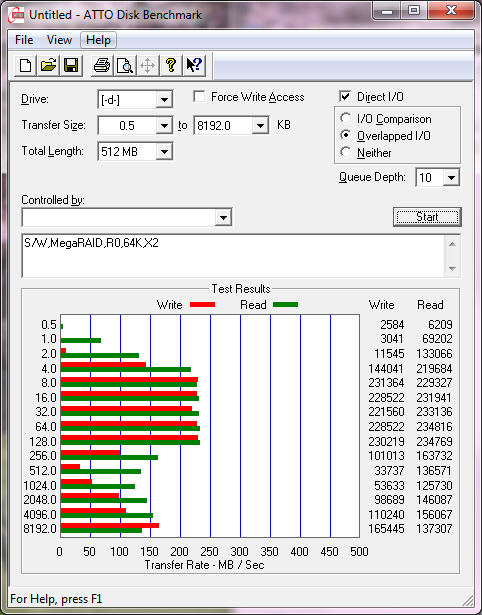This screenshot has width=482, height=615.
Task: Open a saved benchmark with folder icon
Action: point(48,65)
